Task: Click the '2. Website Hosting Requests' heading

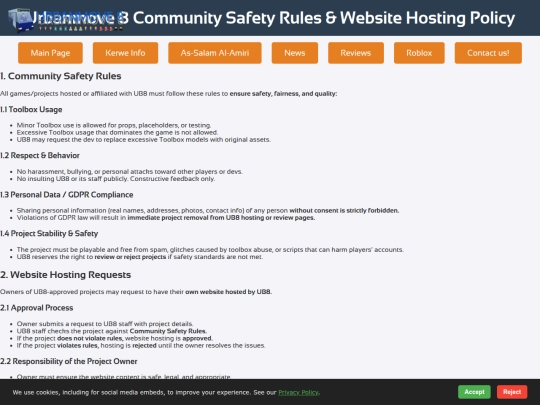Action: (65, 274)
